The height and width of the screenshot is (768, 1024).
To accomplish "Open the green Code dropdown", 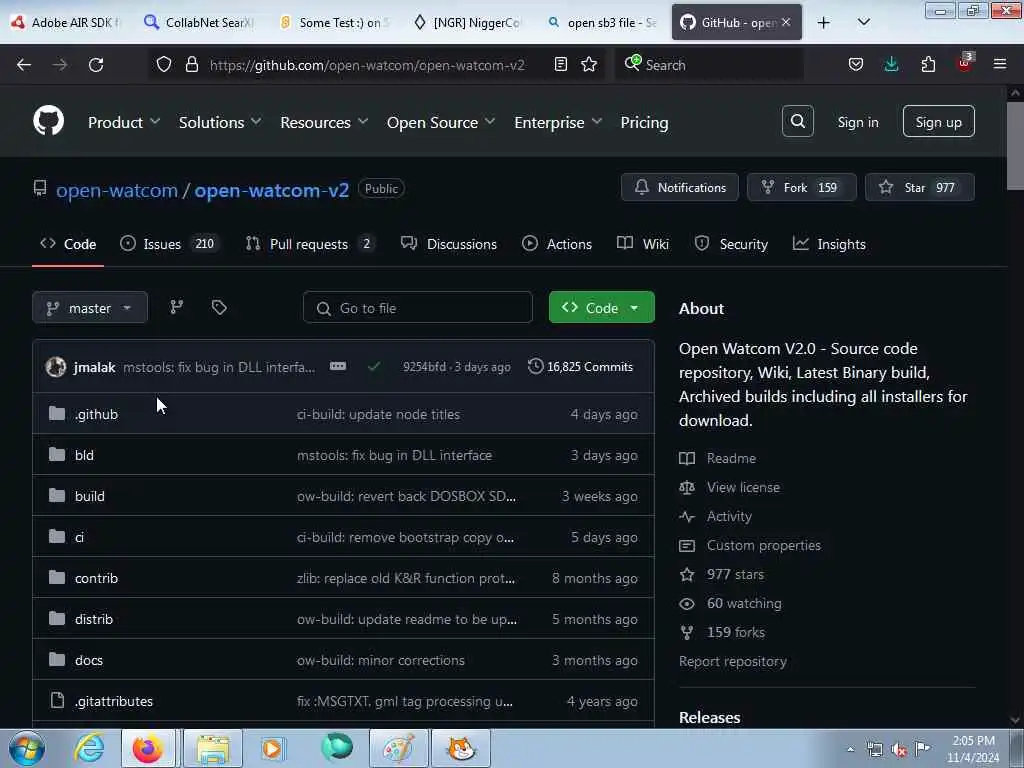I will pos(601,308).
